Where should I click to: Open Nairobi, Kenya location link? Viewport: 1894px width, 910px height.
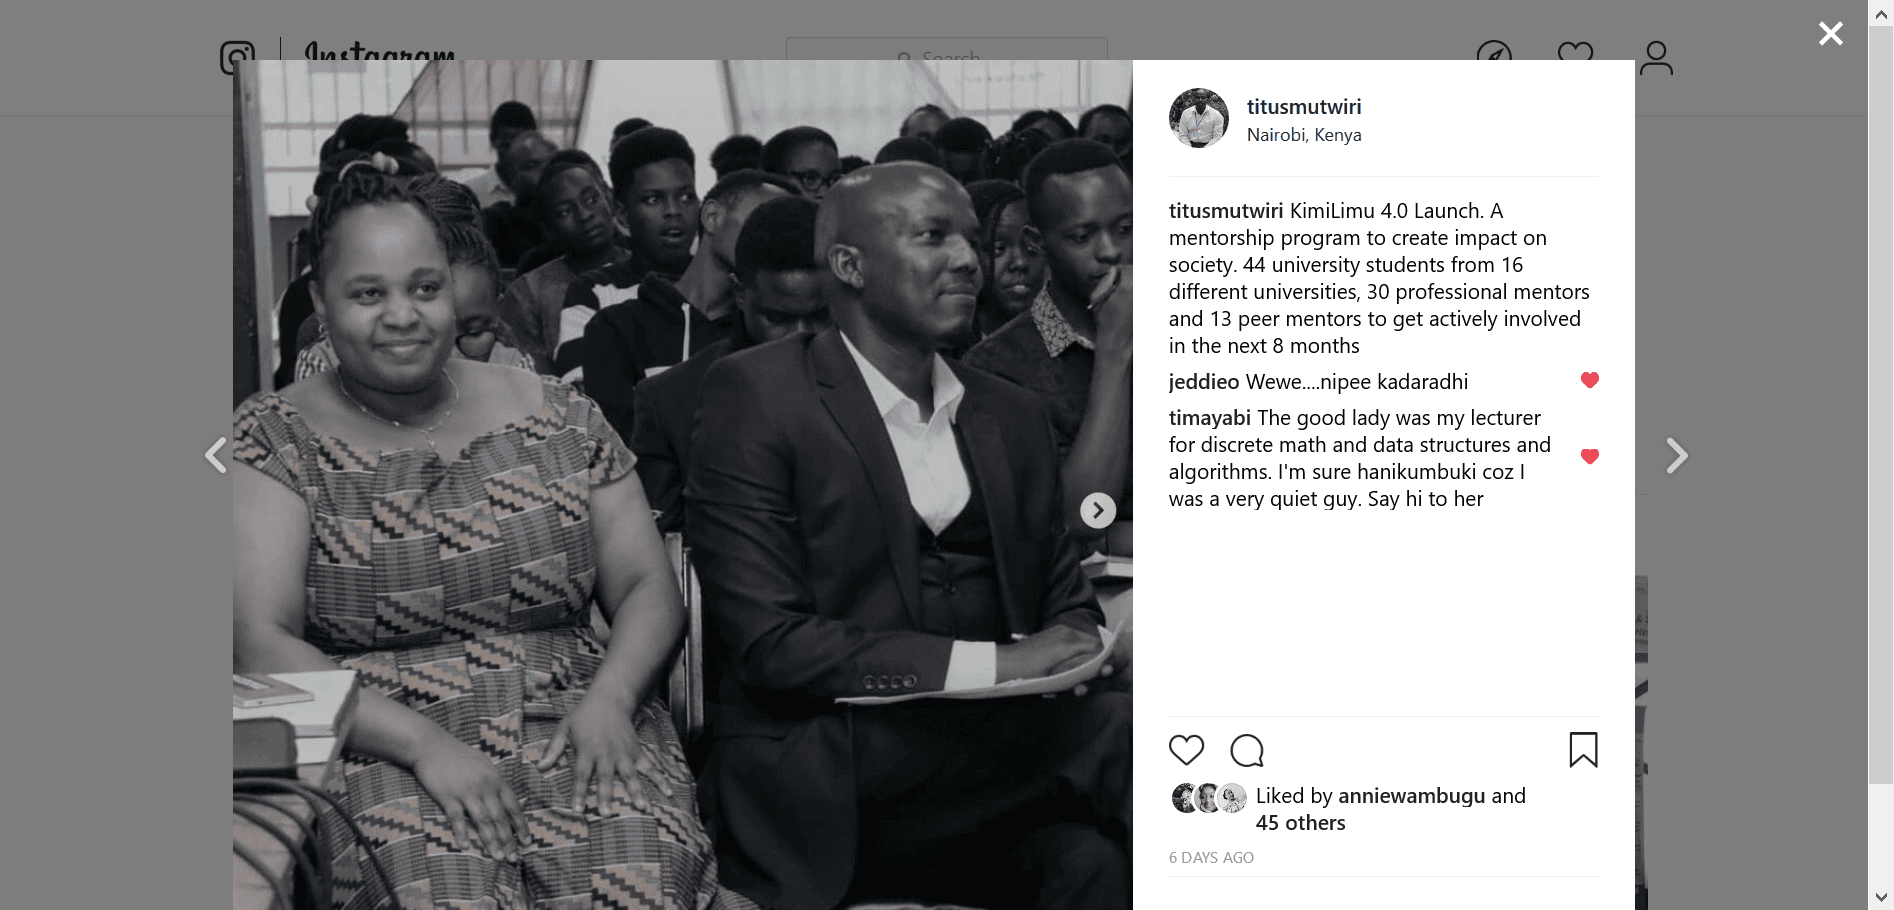[1304, 135]
